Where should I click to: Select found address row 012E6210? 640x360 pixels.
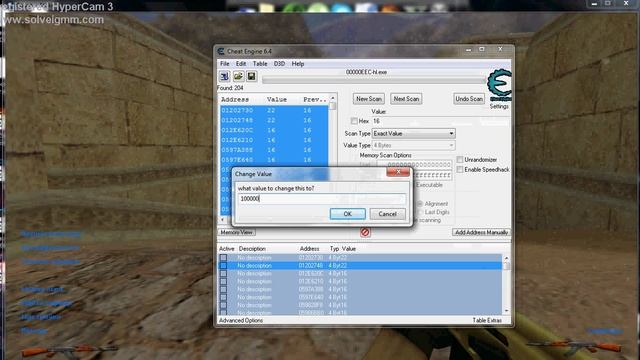274,140
